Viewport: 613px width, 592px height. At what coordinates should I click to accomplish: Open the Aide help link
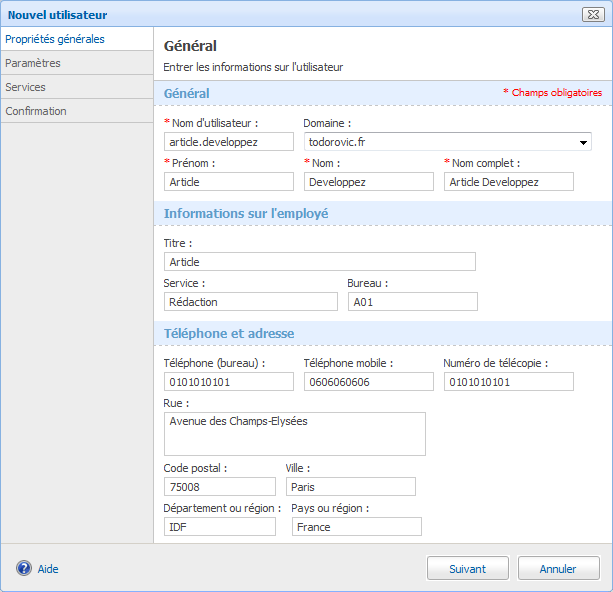tap(48, 569)
